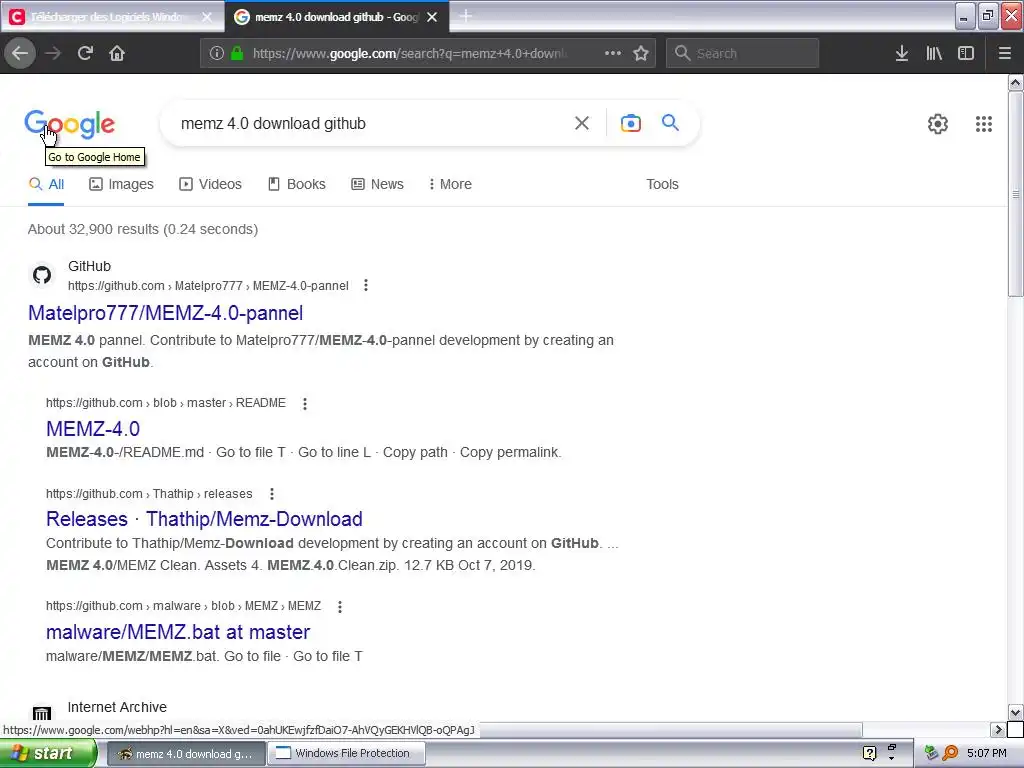Close the first Télécharger tab
This screenshot has height=768, width=1024.
tap(207, 17)
